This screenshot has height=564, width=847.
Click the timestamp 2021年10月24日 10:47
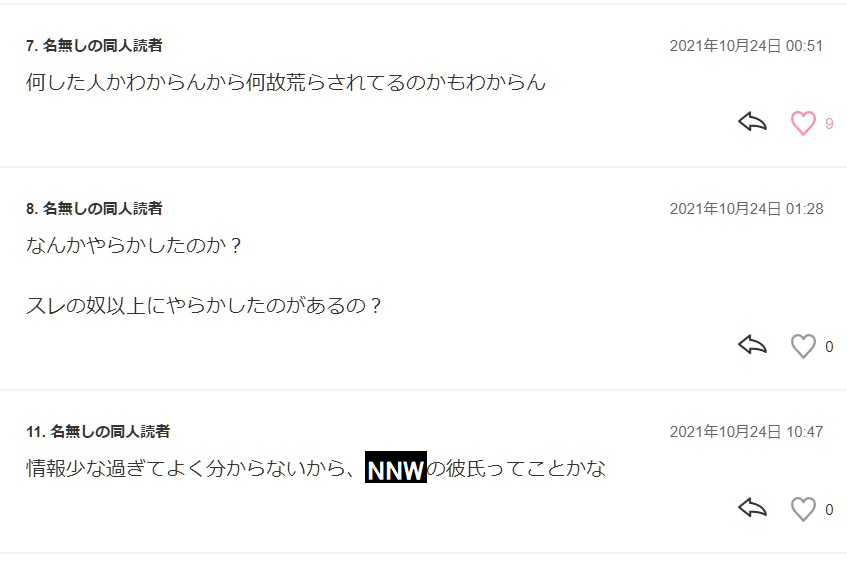point(746,432)
